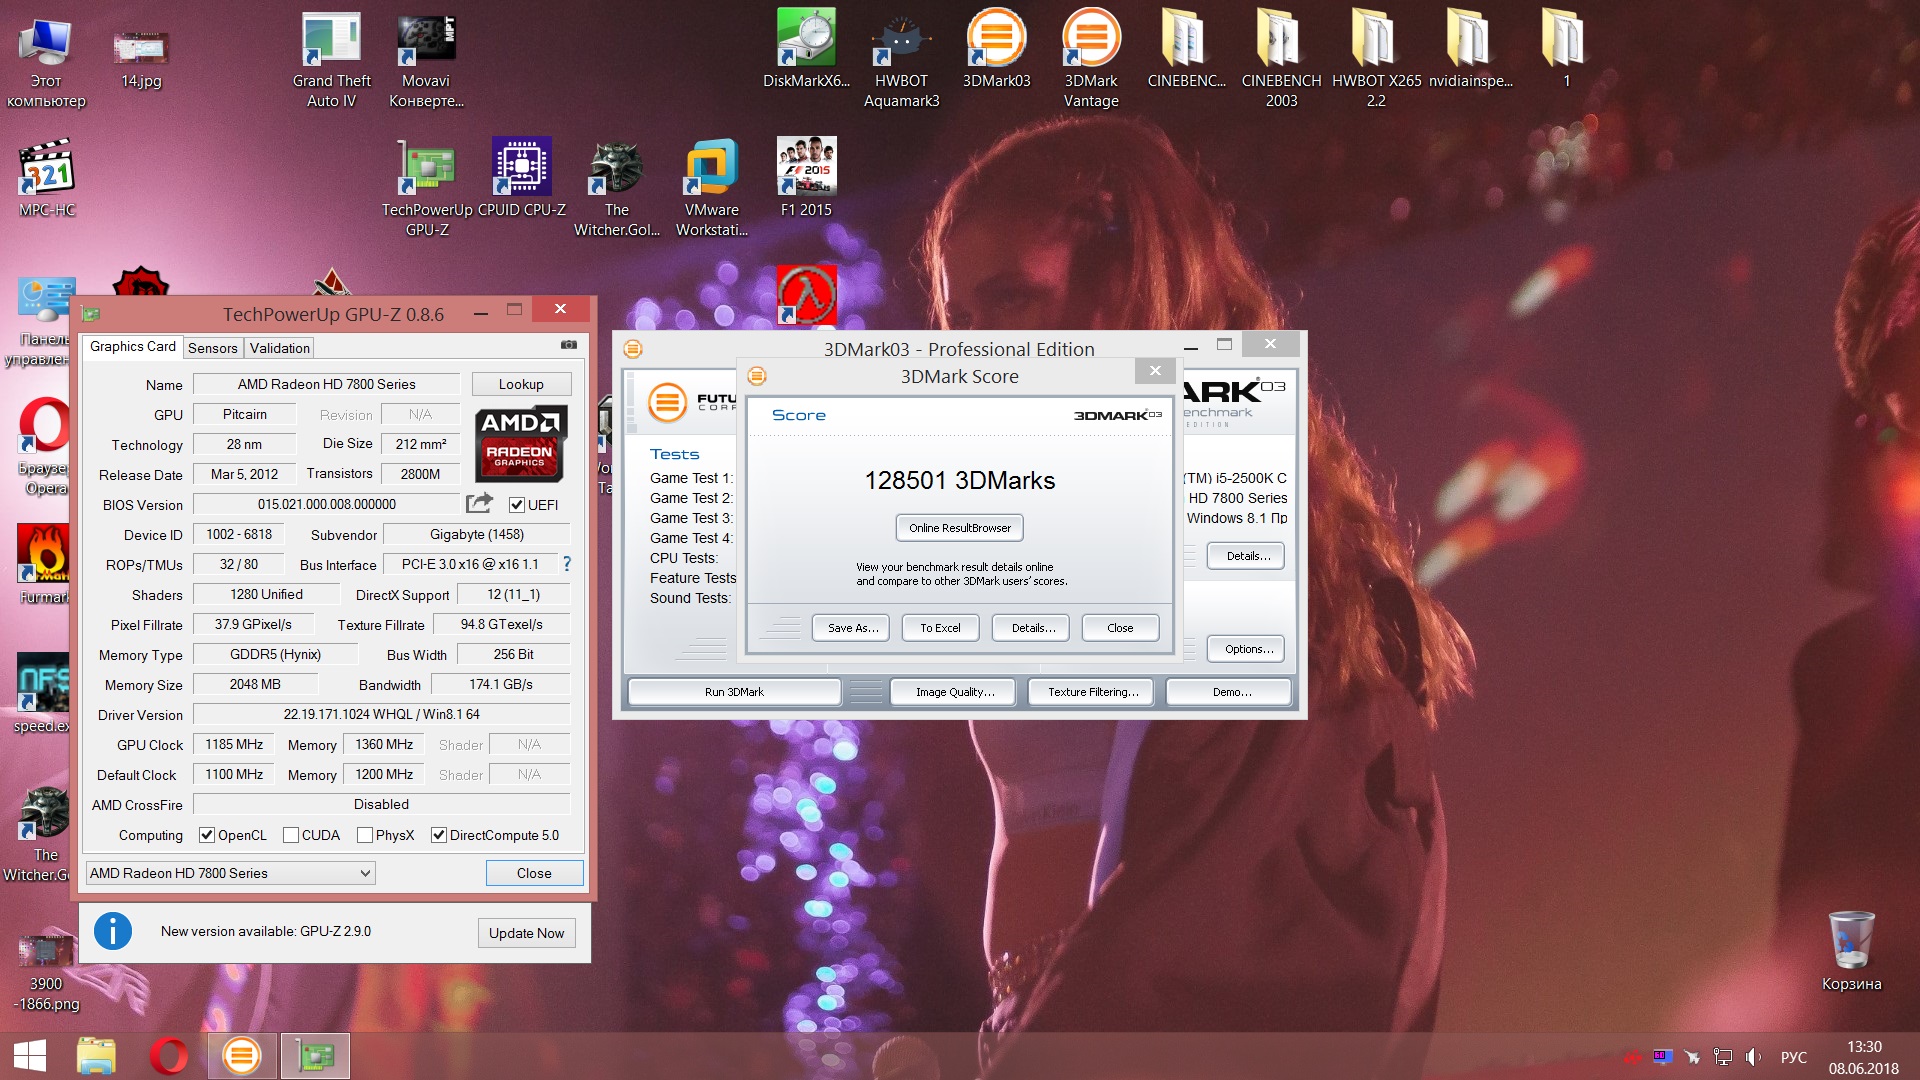Image resolution: width=1920 pixels, height=1080 pixels.
Task: Open the Windows Start button
Action: point(30,1056)
